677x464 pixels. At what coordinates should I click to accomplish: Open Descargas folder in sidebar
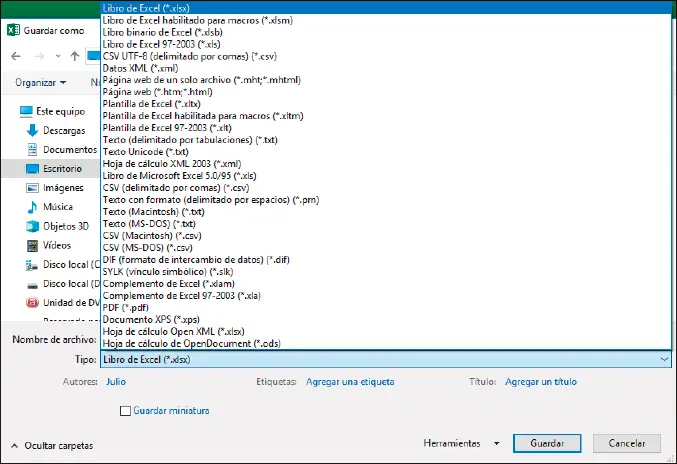point(64,130)
